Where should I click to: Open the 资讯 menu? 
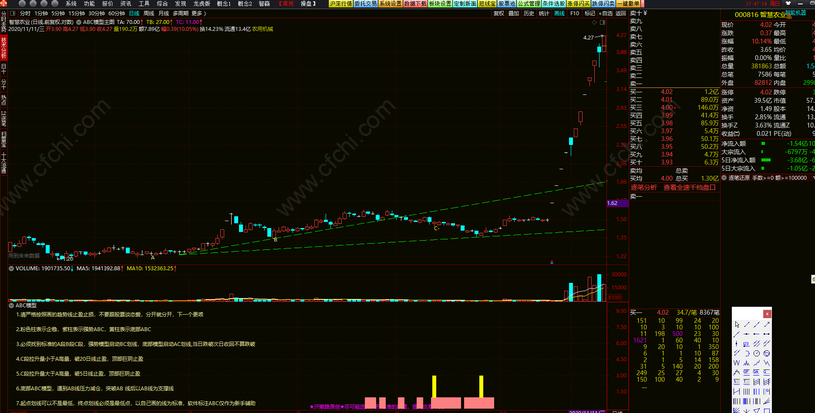[x=126, y=4]
